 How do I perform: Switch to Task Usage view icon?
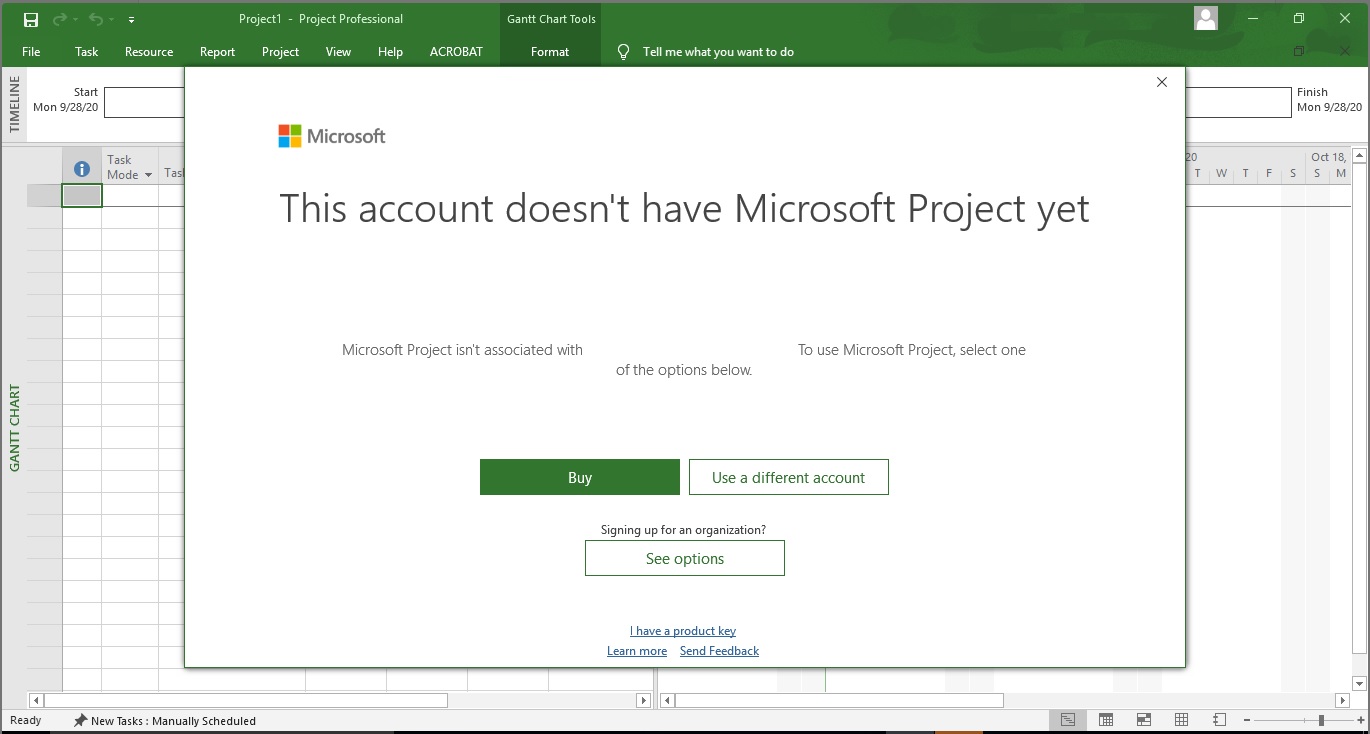pyautogui.click(x=1106, y=720)
